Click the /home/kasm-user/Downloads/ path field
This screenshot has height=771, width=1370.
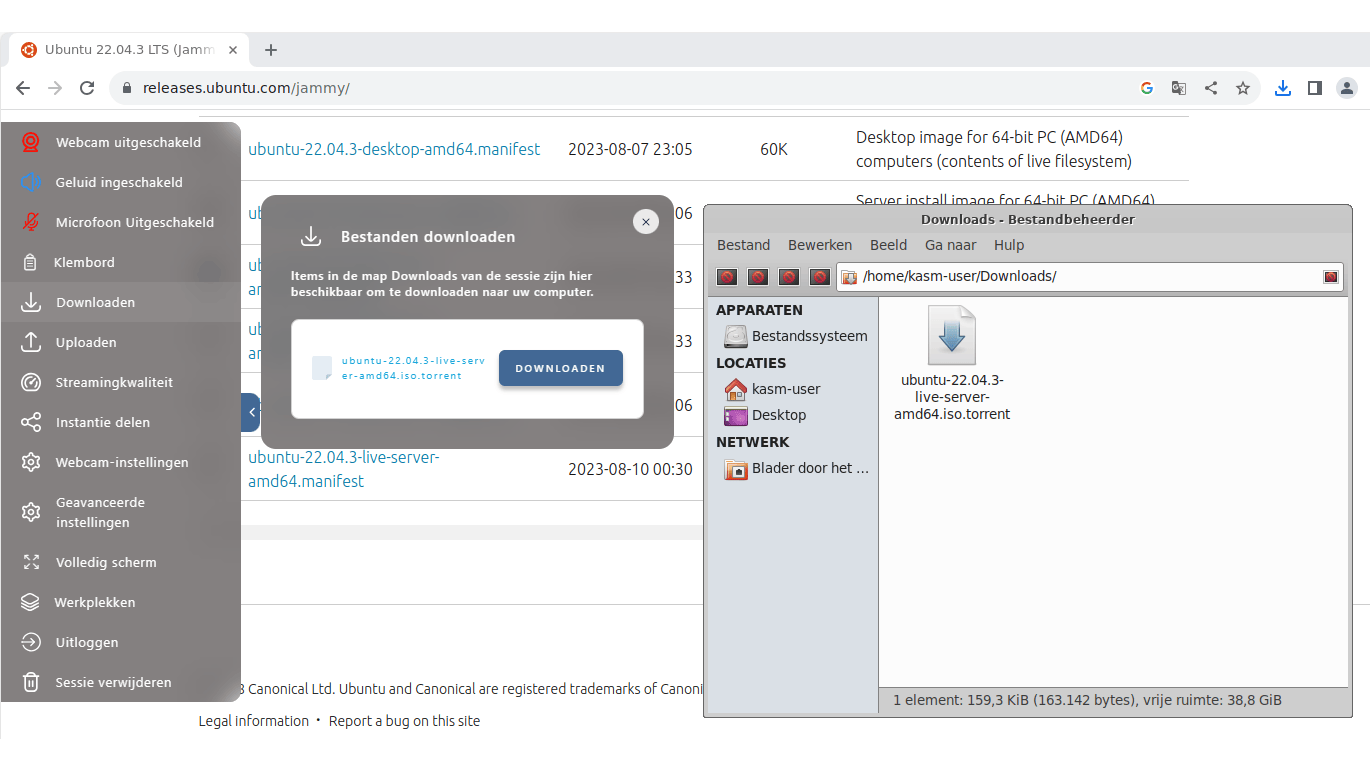pos(1089,276)
